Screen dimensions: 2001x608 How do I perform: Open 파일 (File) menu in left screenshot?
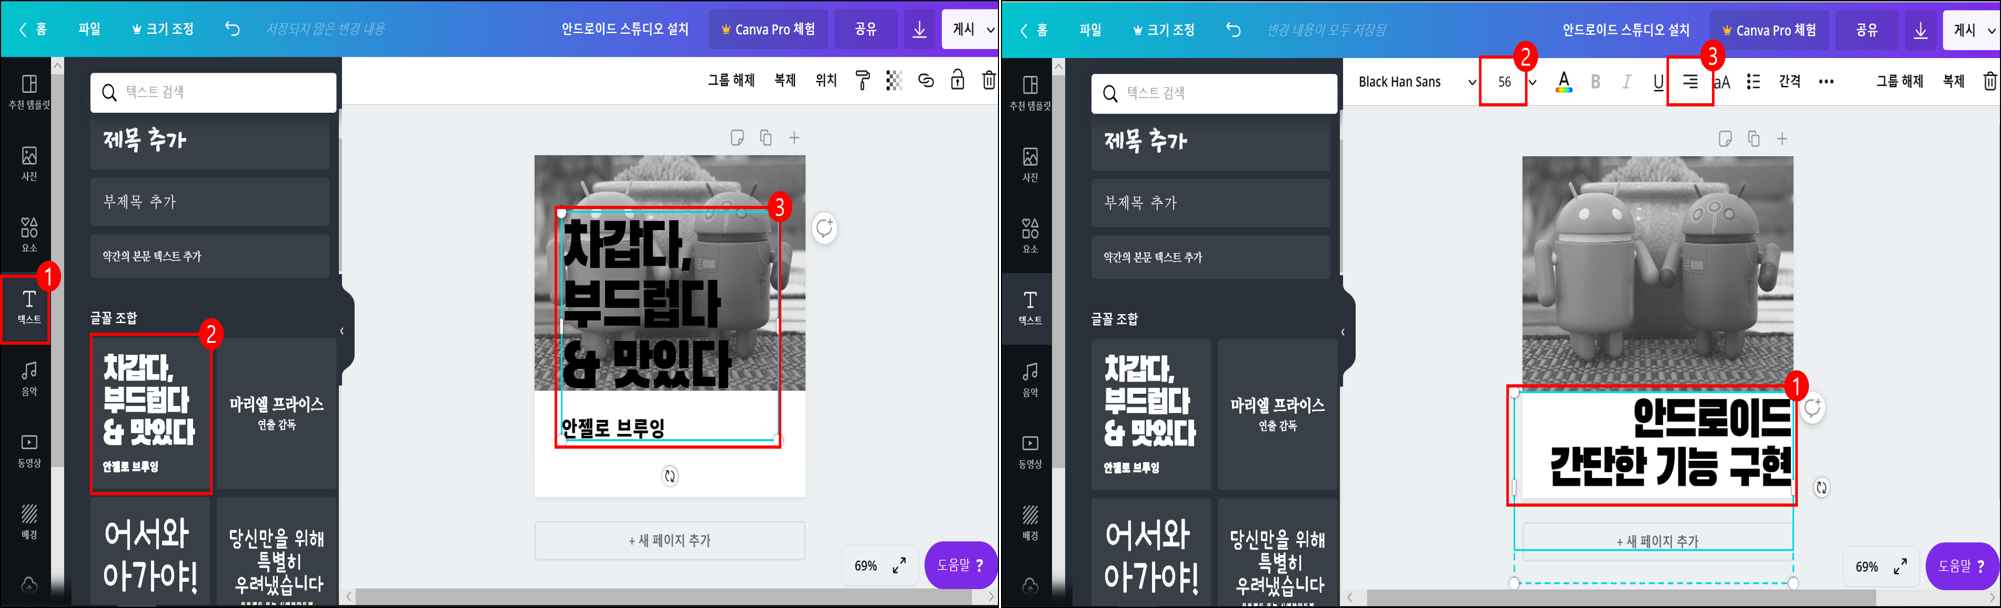(x=90, y=29)
